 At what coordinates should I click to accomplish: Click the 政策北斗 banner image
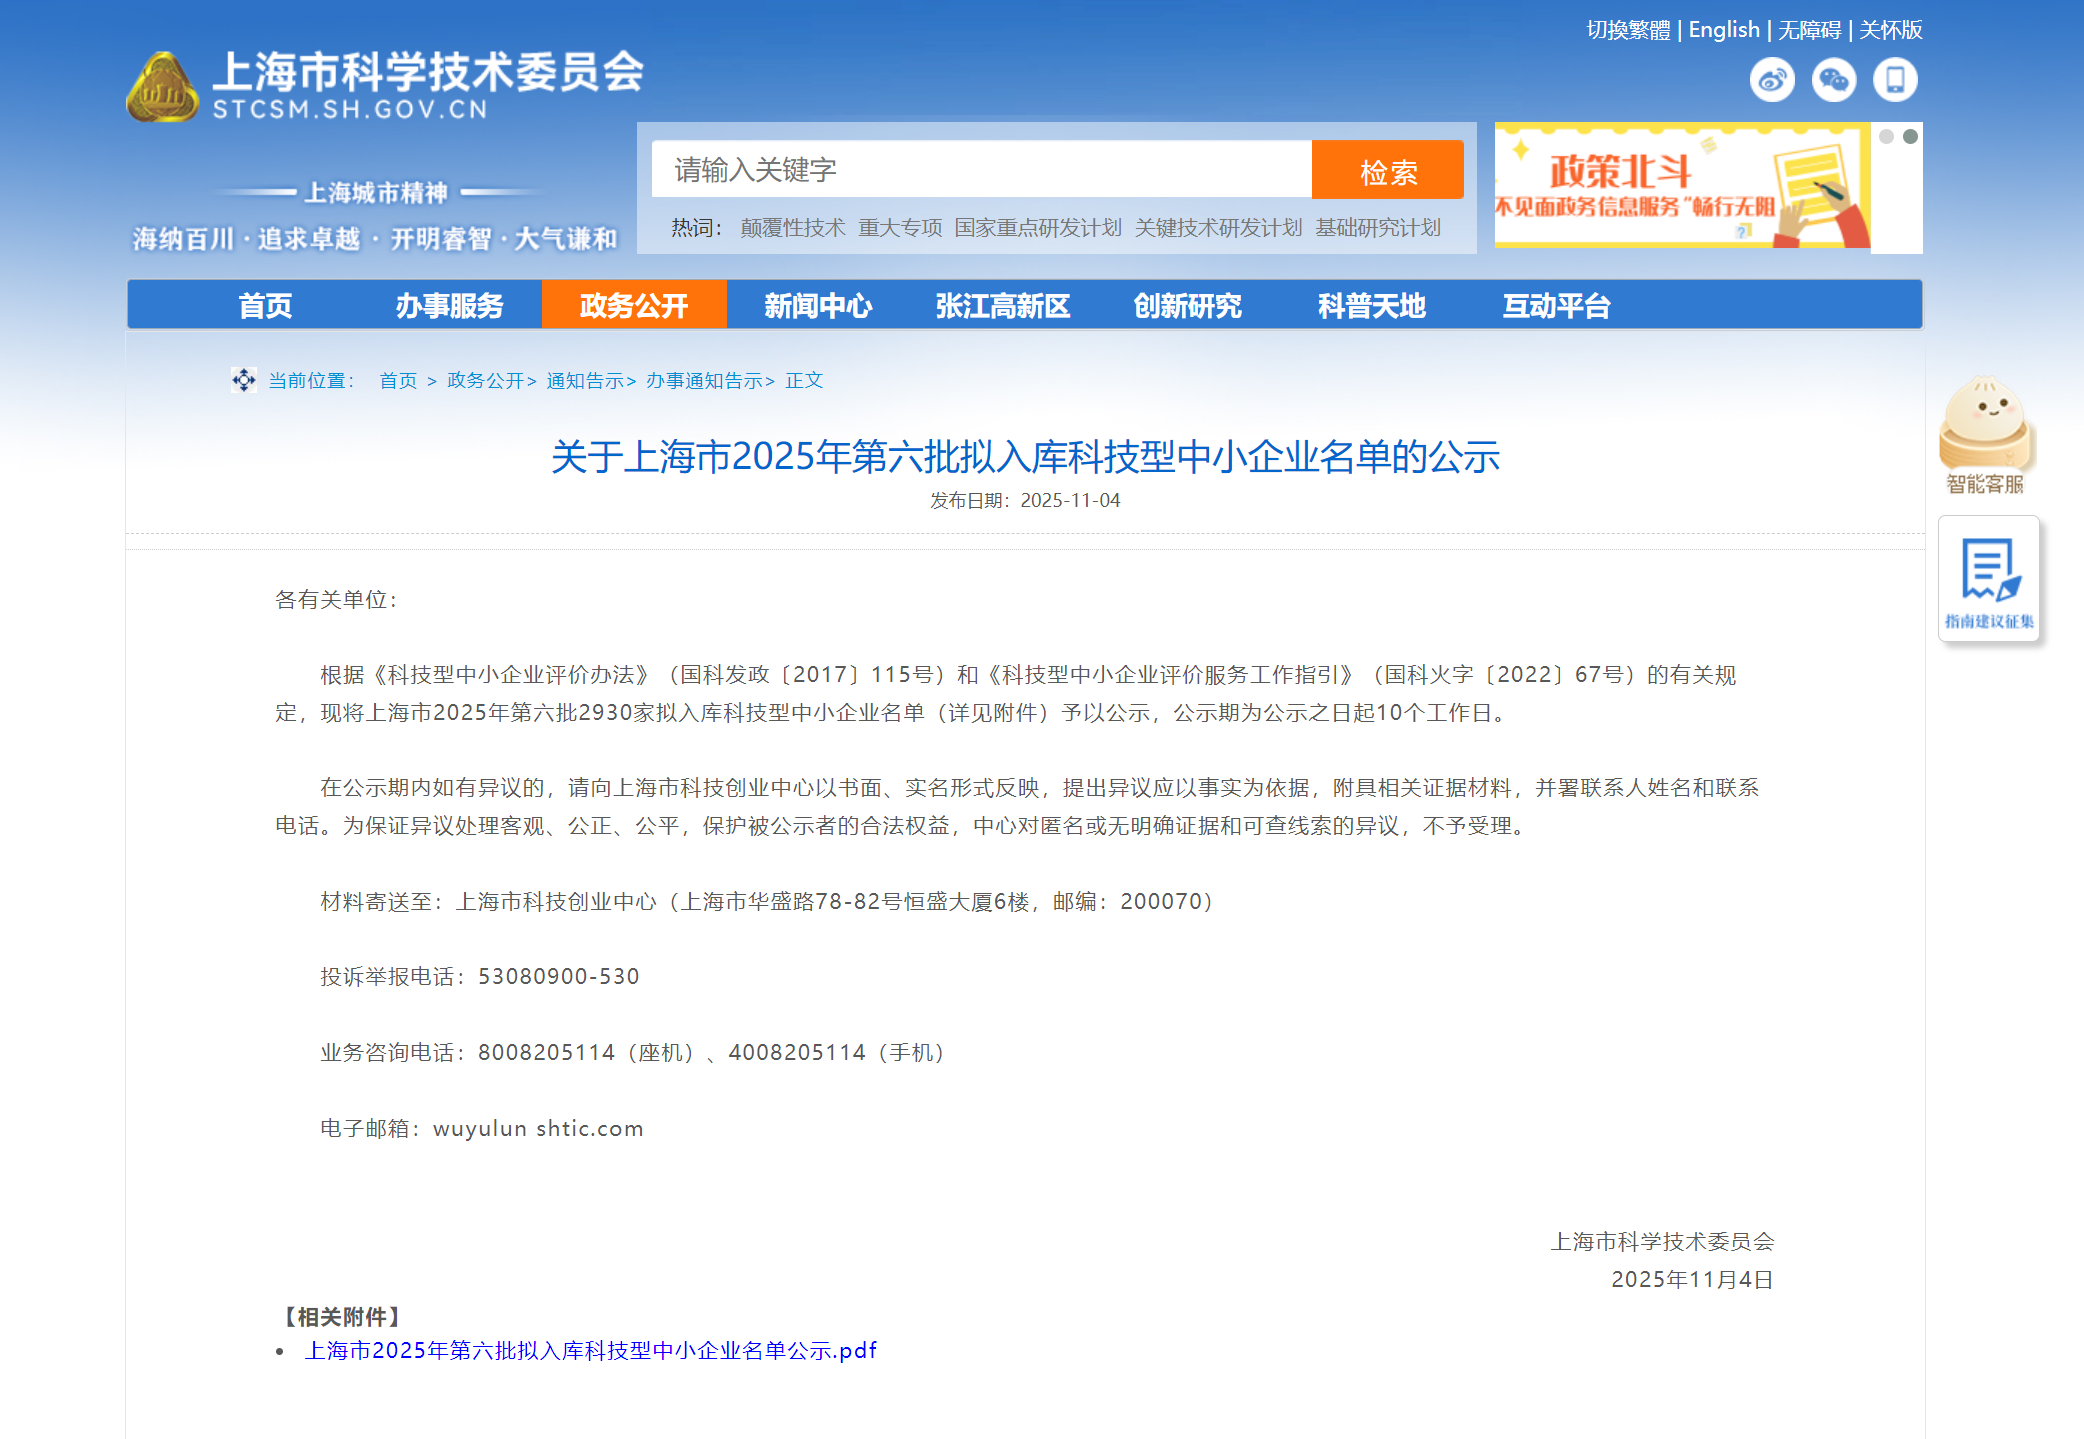tap(1680, 186)
